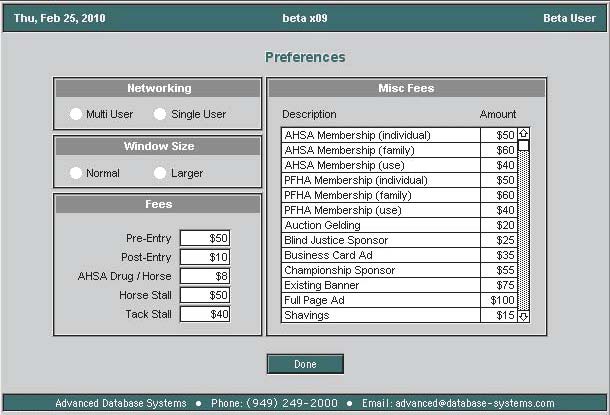Select the Shavings description cell
Viewport: 610px width, 415px height.
381,315
